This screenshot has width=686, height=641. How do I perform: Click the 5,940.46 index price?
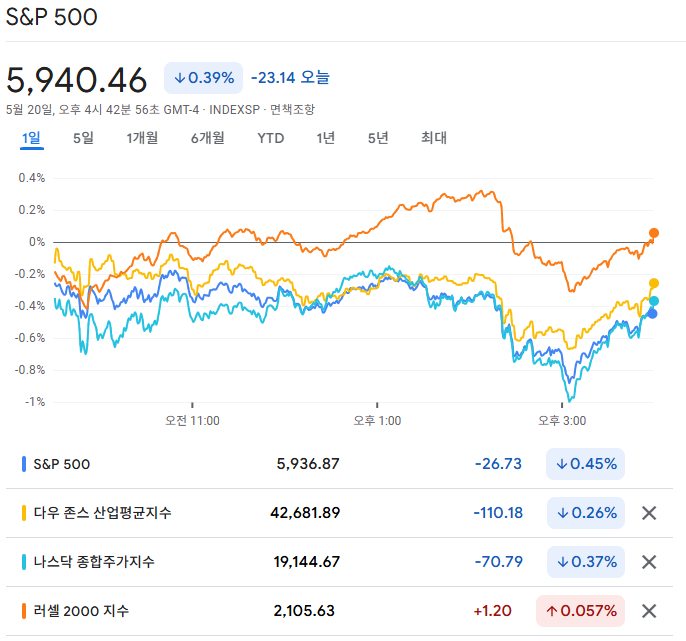click(x=77, y=80)
